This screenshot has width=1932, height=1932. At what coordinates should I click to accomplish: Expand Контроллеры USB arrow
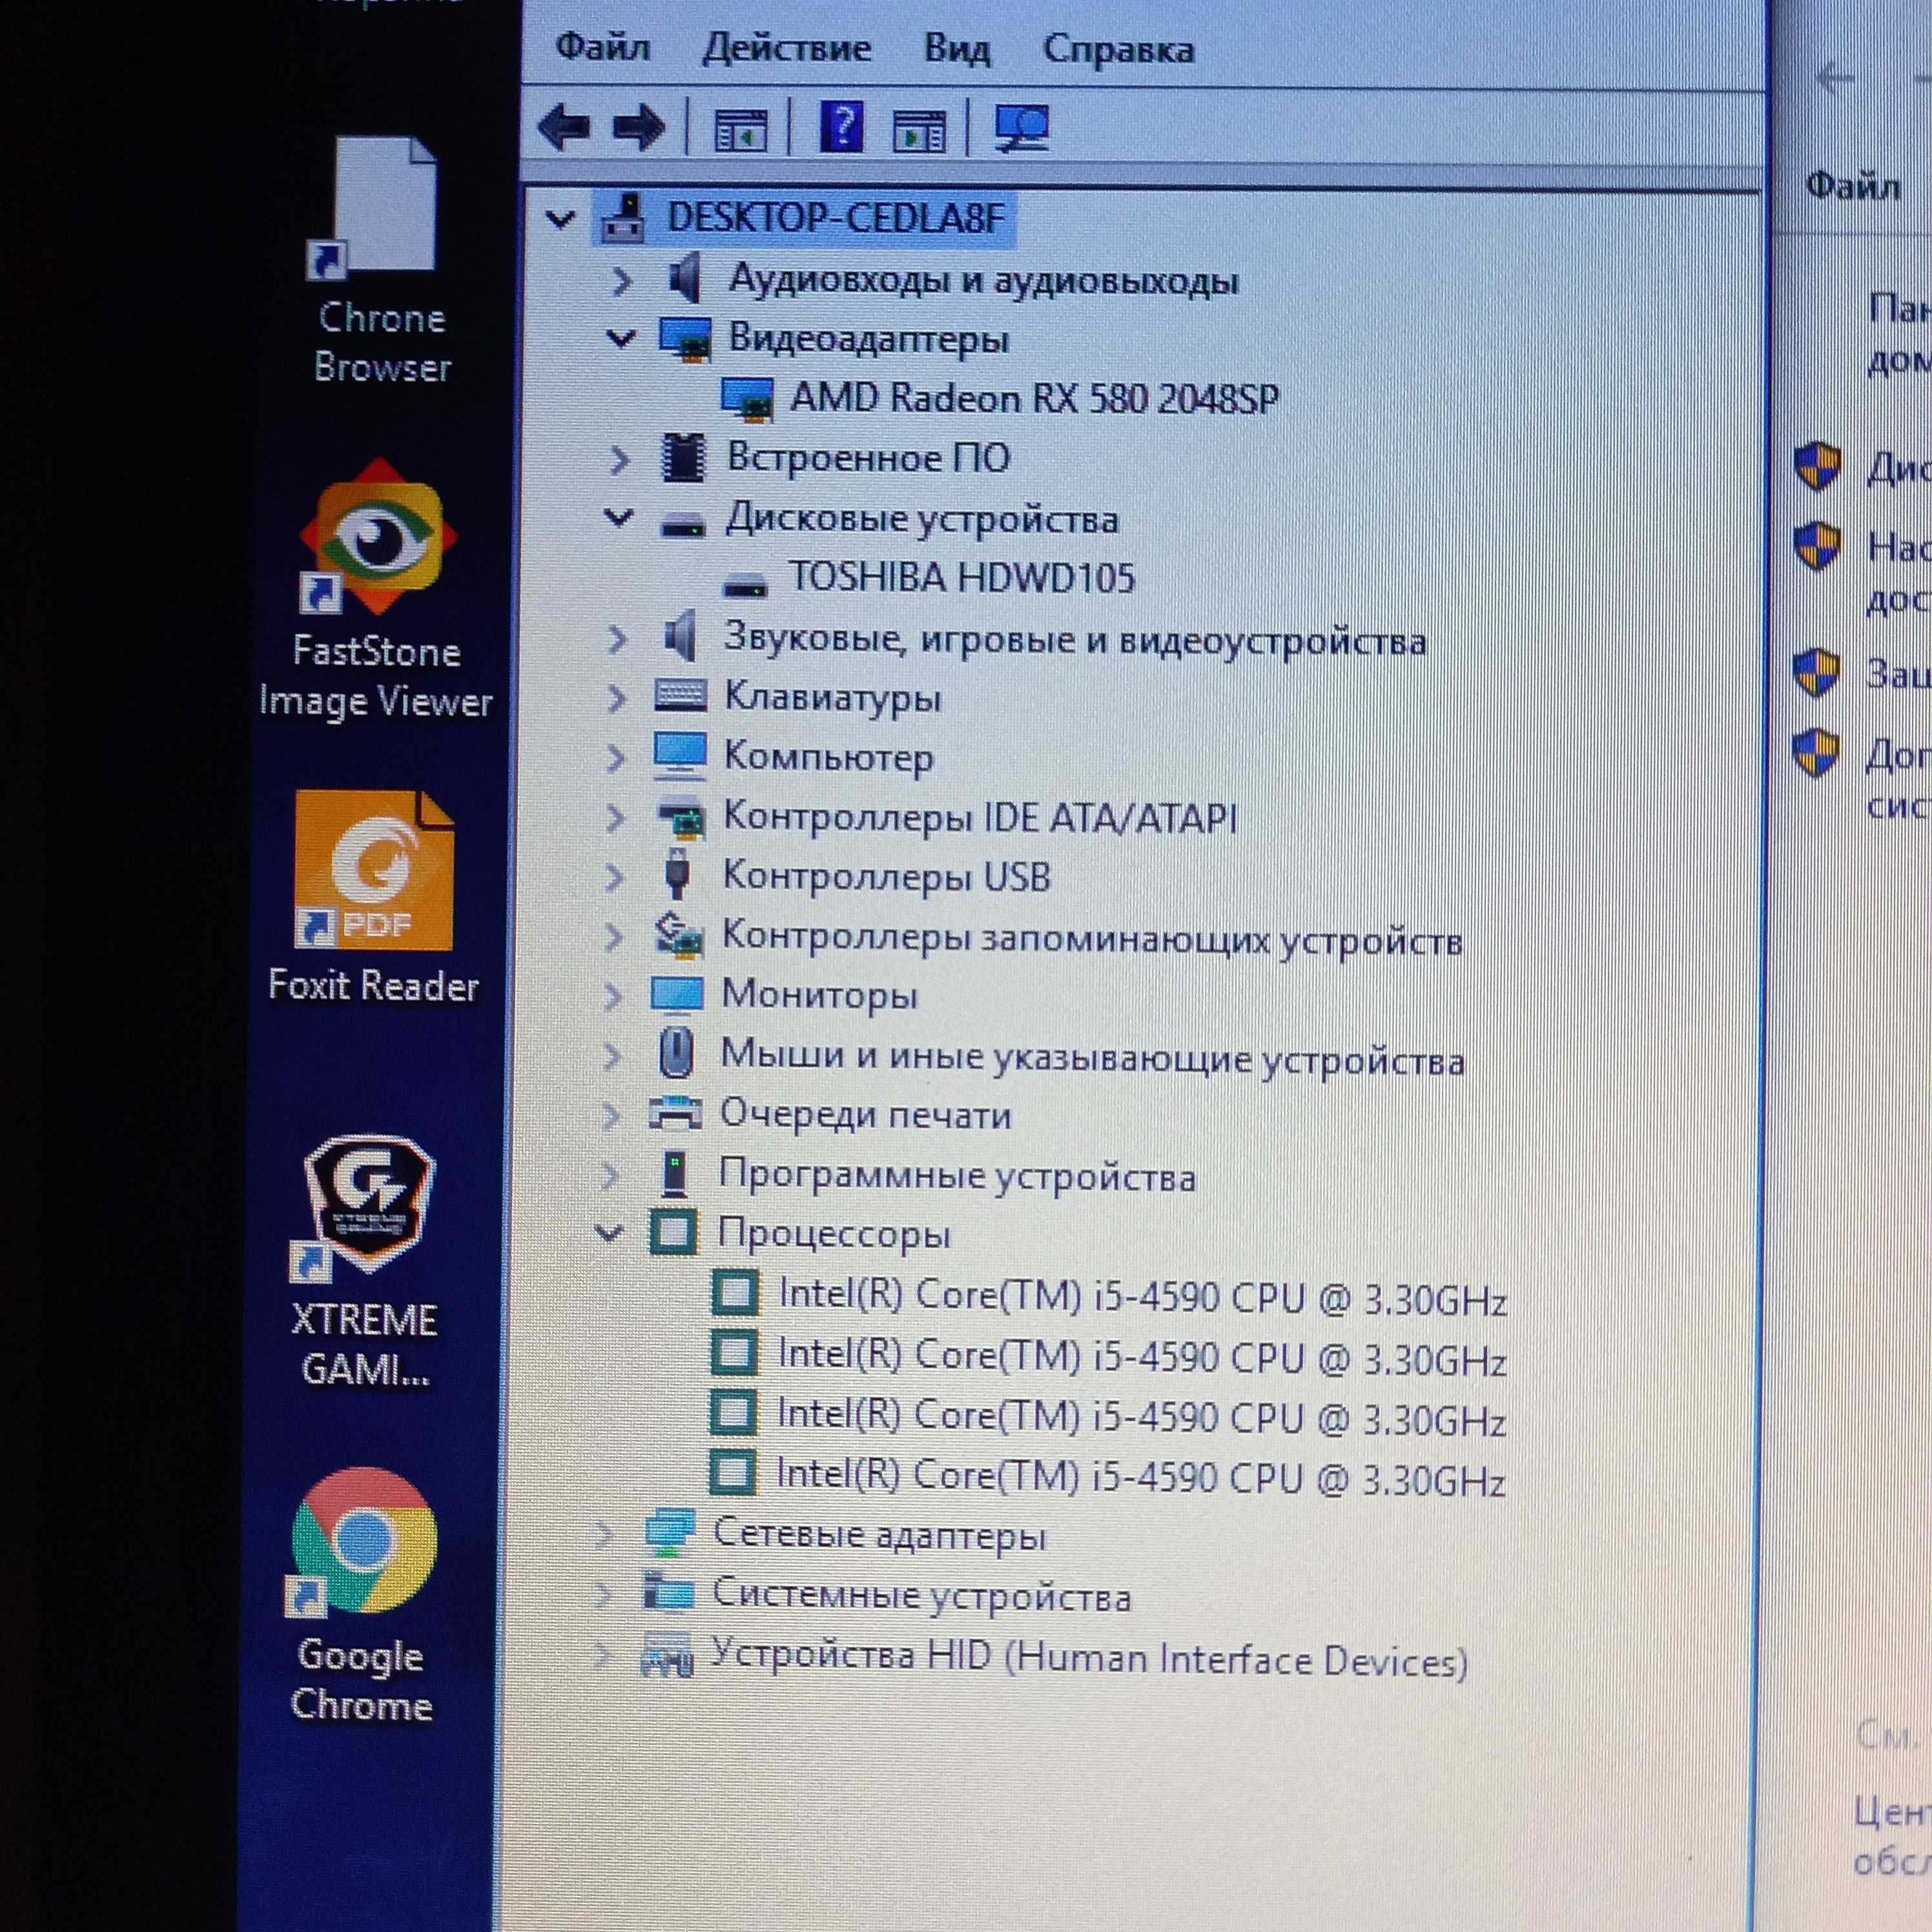click(x=614, y=877)
